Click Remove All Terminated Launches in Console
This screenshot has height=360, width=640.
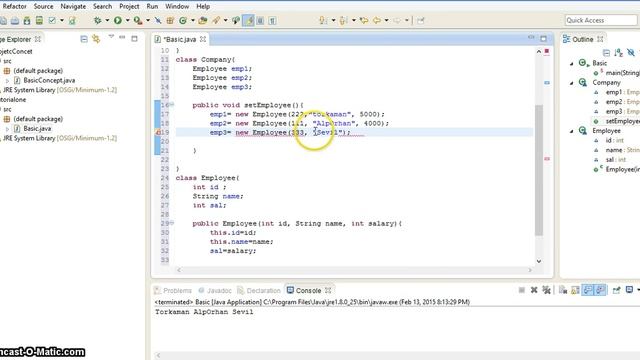coord(547,290)
